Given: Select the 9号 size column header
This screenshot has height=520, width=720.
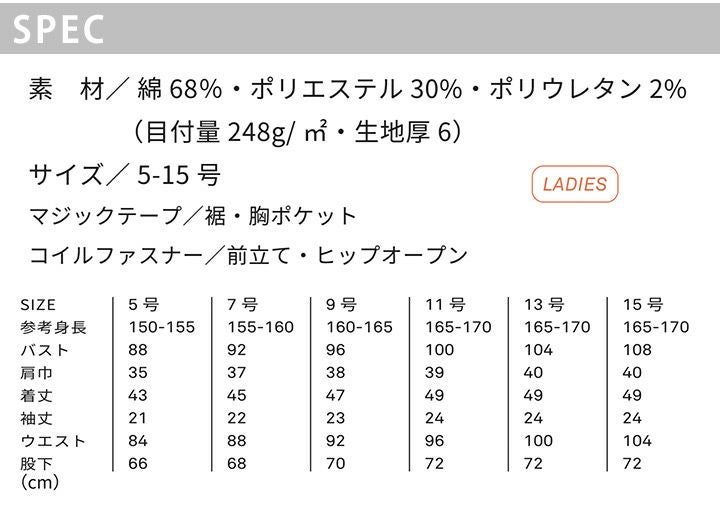Looking at the screenshot, I should [342, 304].
